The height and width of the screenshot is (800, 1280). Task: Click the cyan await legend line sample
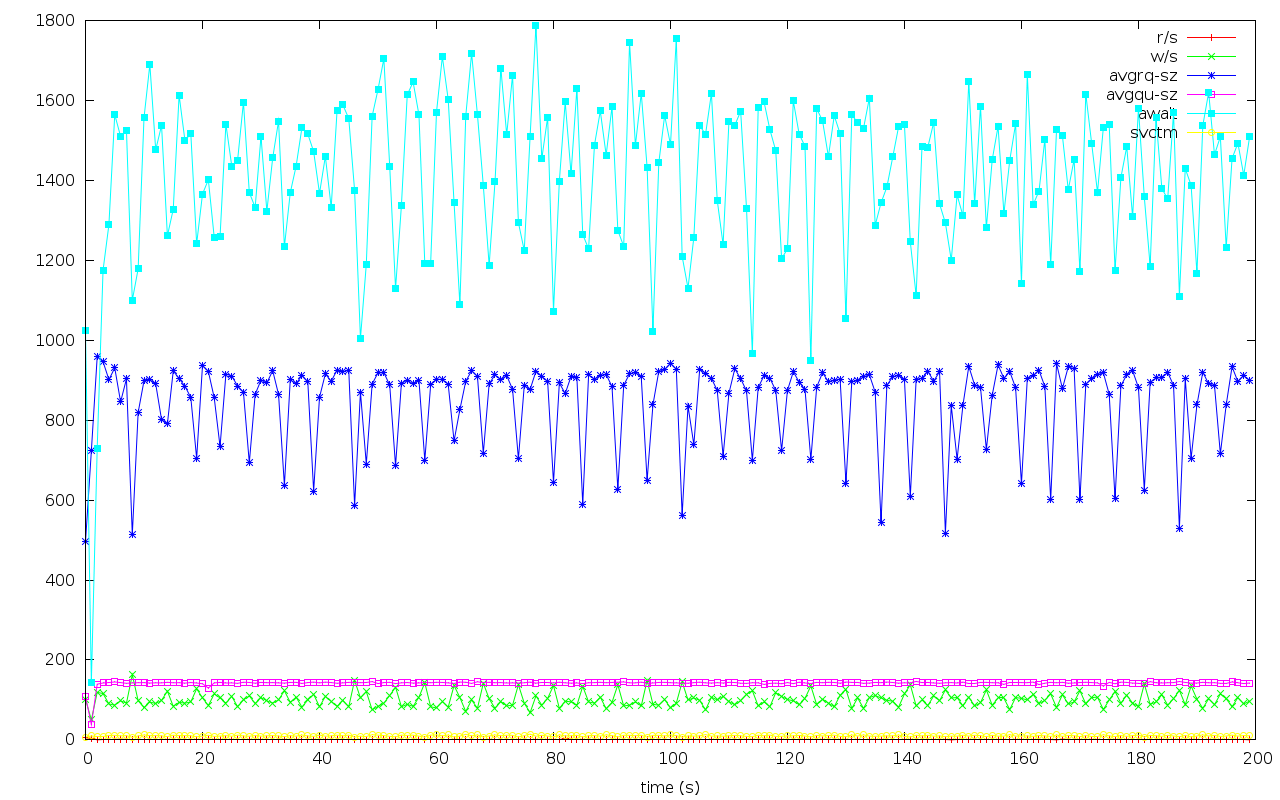point(1210,114)
